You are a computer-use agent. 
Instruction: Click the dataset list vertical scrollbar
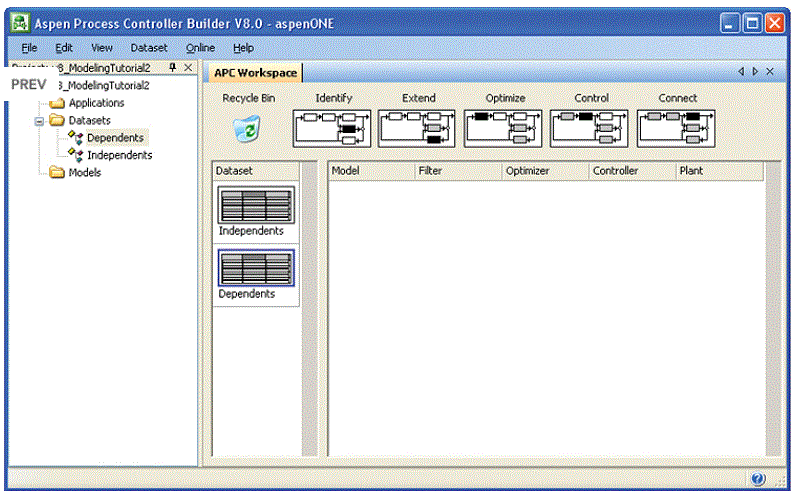(309, 309)
